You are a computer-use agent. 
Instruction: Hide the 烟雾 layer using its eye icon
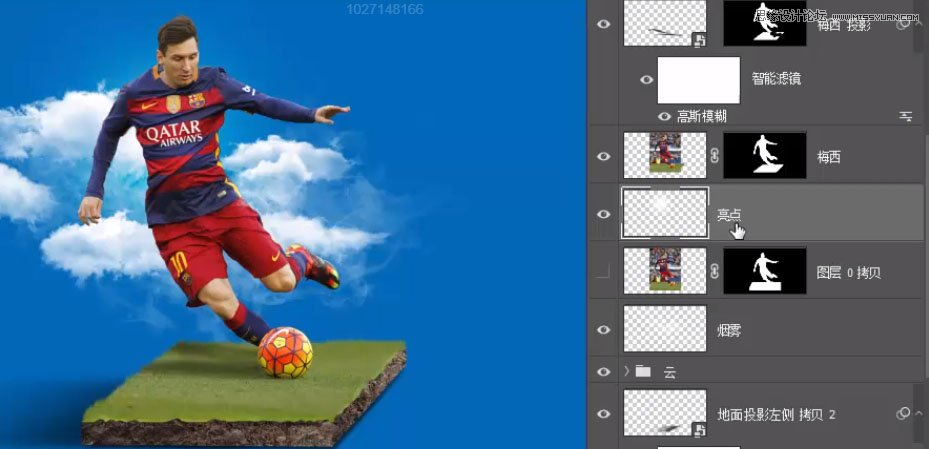(603, 329)
